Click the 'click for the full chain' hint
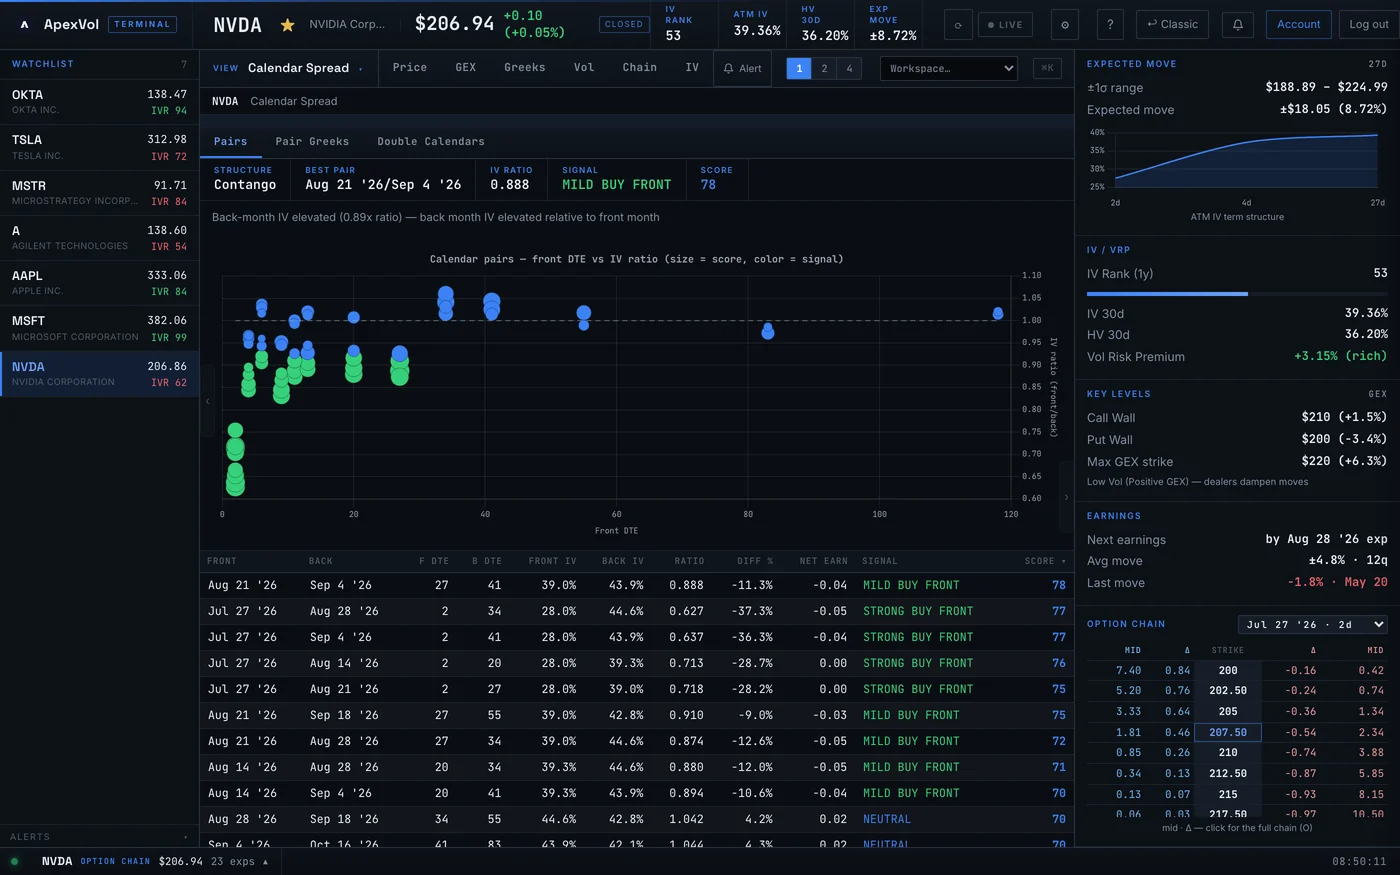 (x=1237, y=828)
